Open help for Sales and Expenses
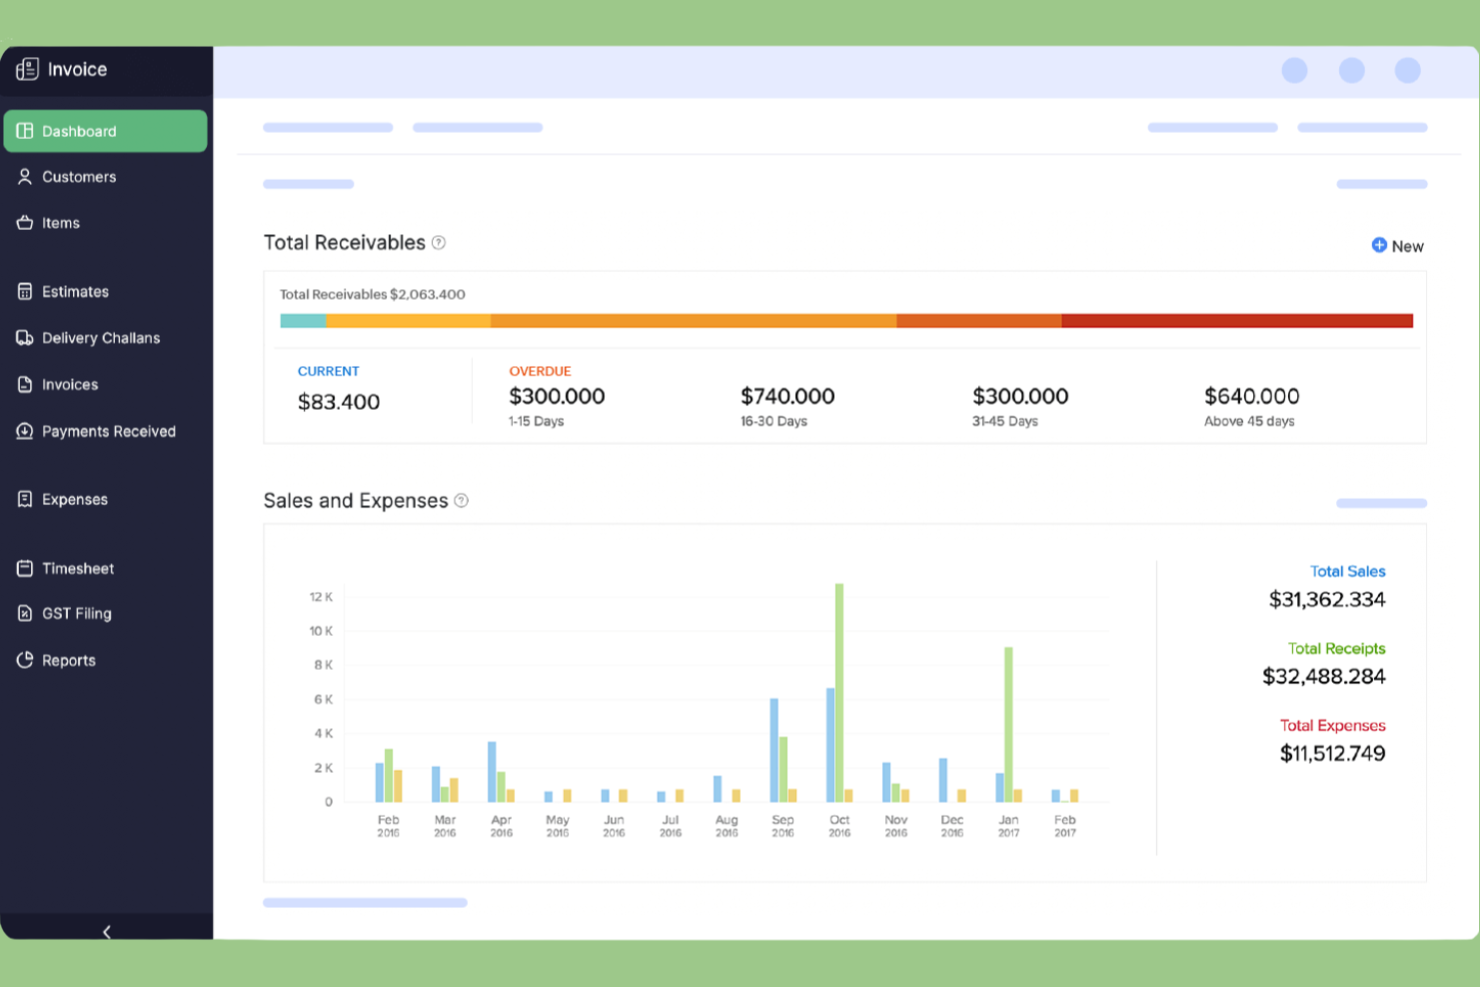Viewport: 1480px width, 987px height. pyautogui.click(x=461, y=500)
